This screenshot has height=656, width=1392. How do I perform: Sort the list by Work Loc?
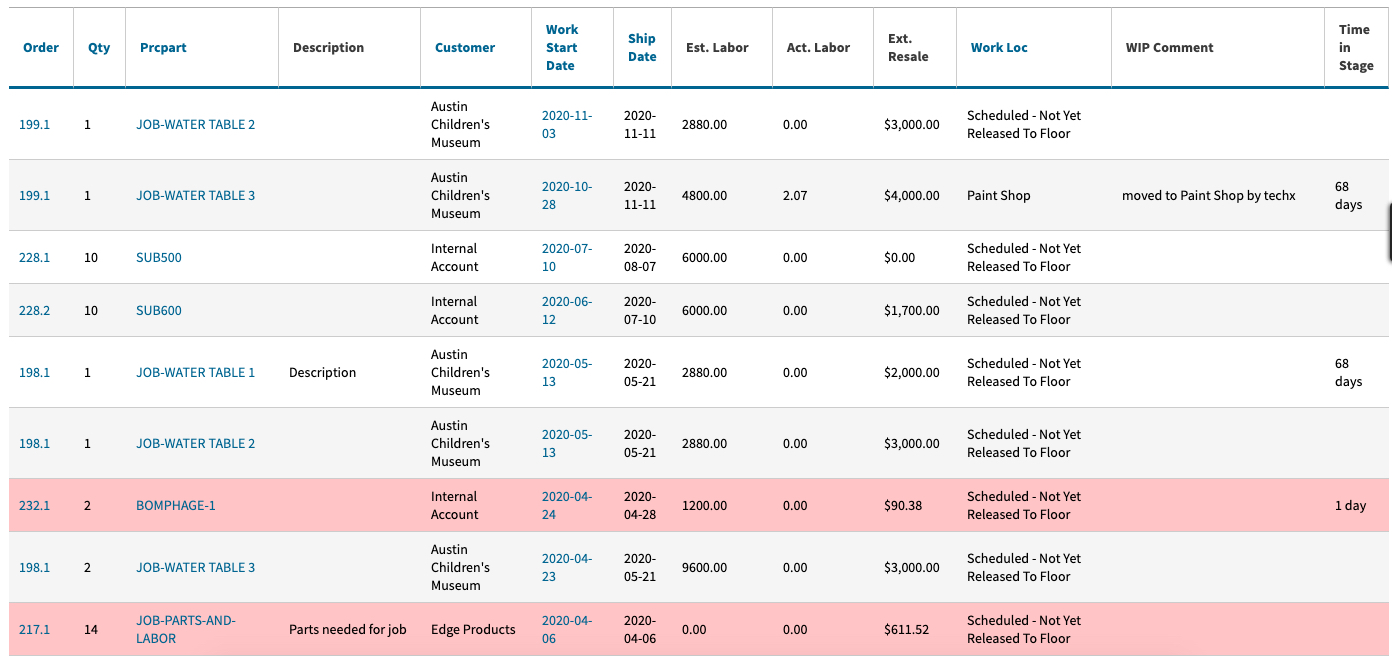tap(998, 46)
